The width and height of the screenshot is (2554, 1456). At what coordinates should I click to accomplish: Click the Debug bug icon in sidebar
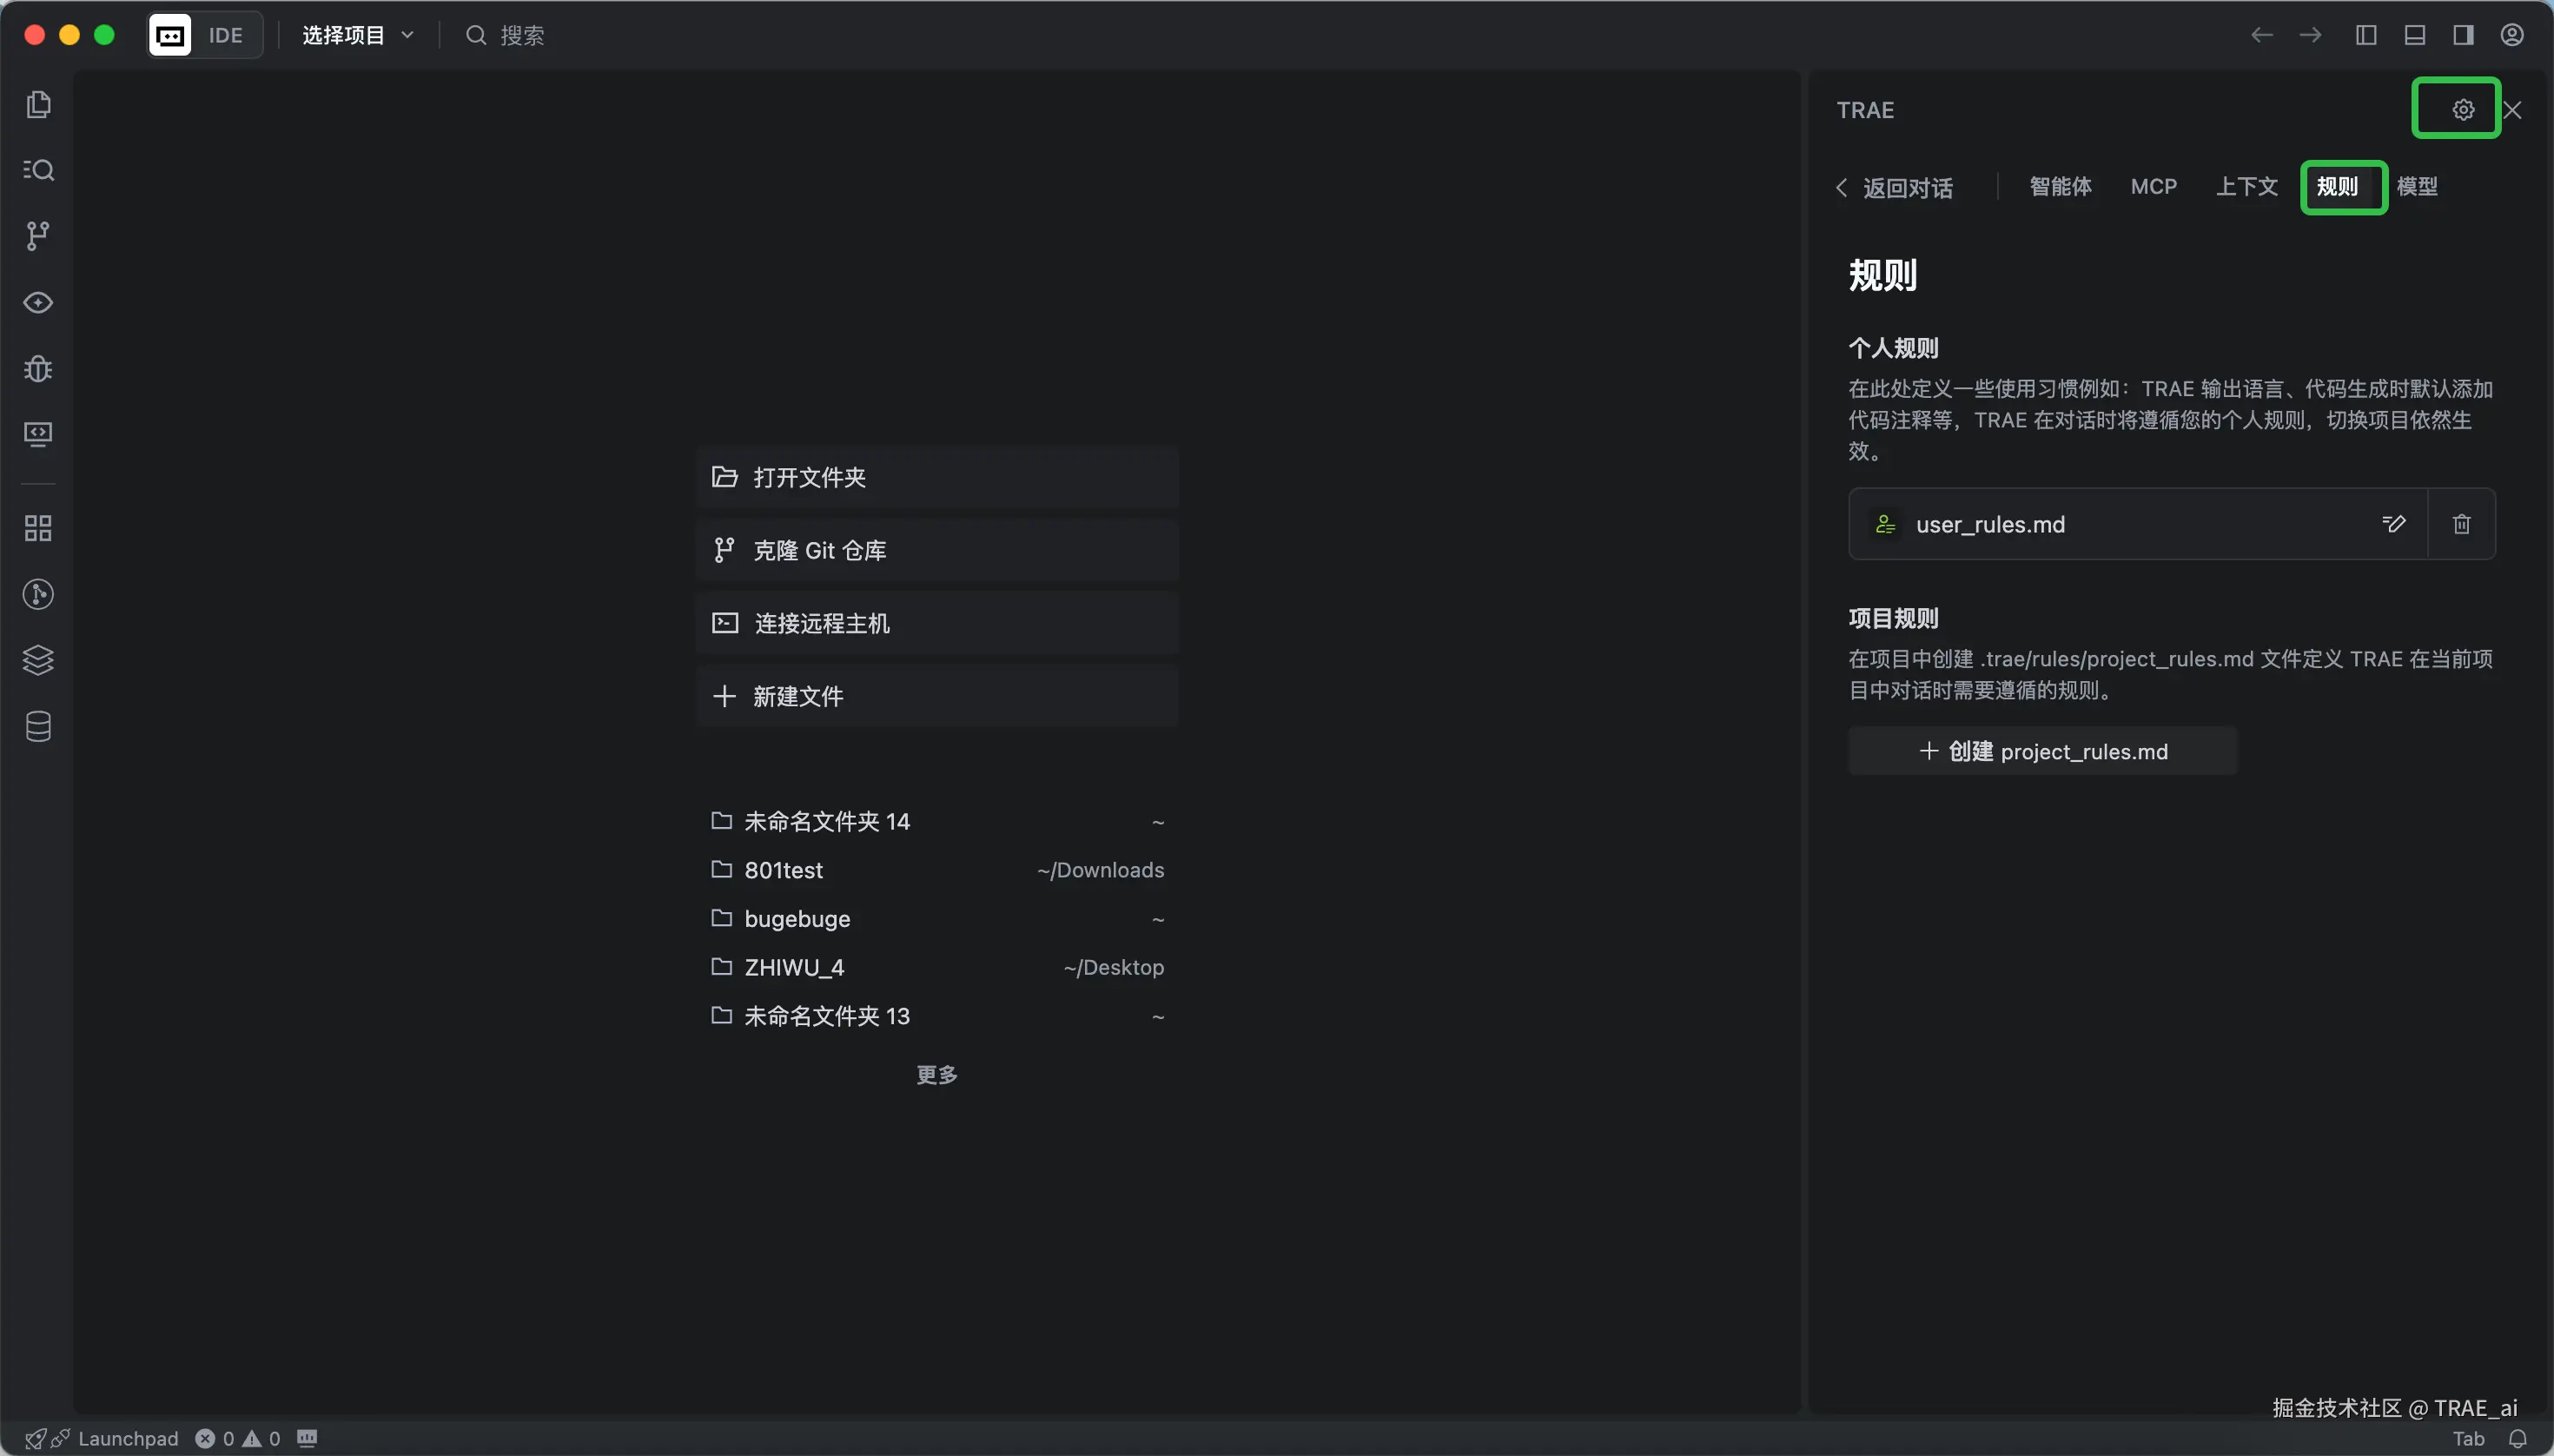coord(38,369)
